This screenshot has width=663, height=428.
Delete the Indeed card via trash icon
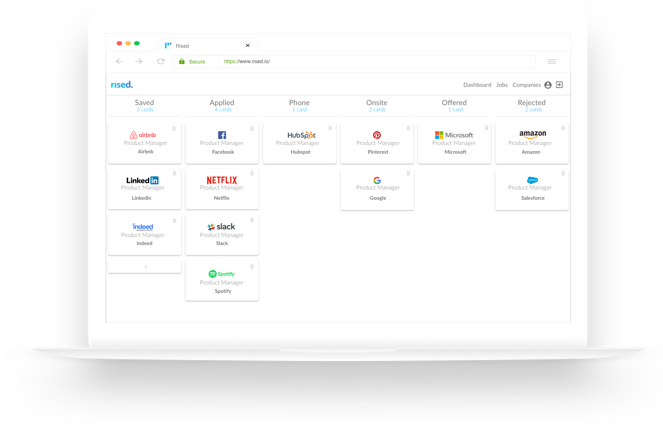click(x=174, y=220)
